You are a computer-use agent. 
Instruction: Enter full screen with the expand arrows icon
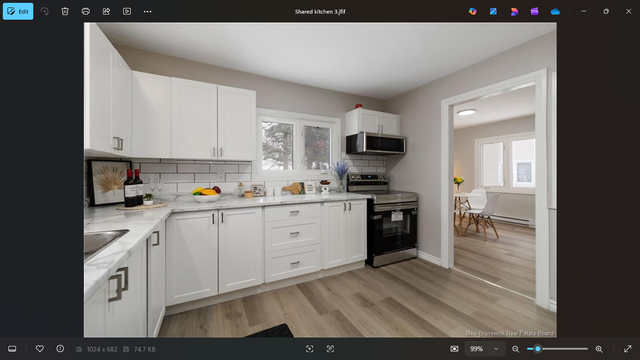coord(628,349)
